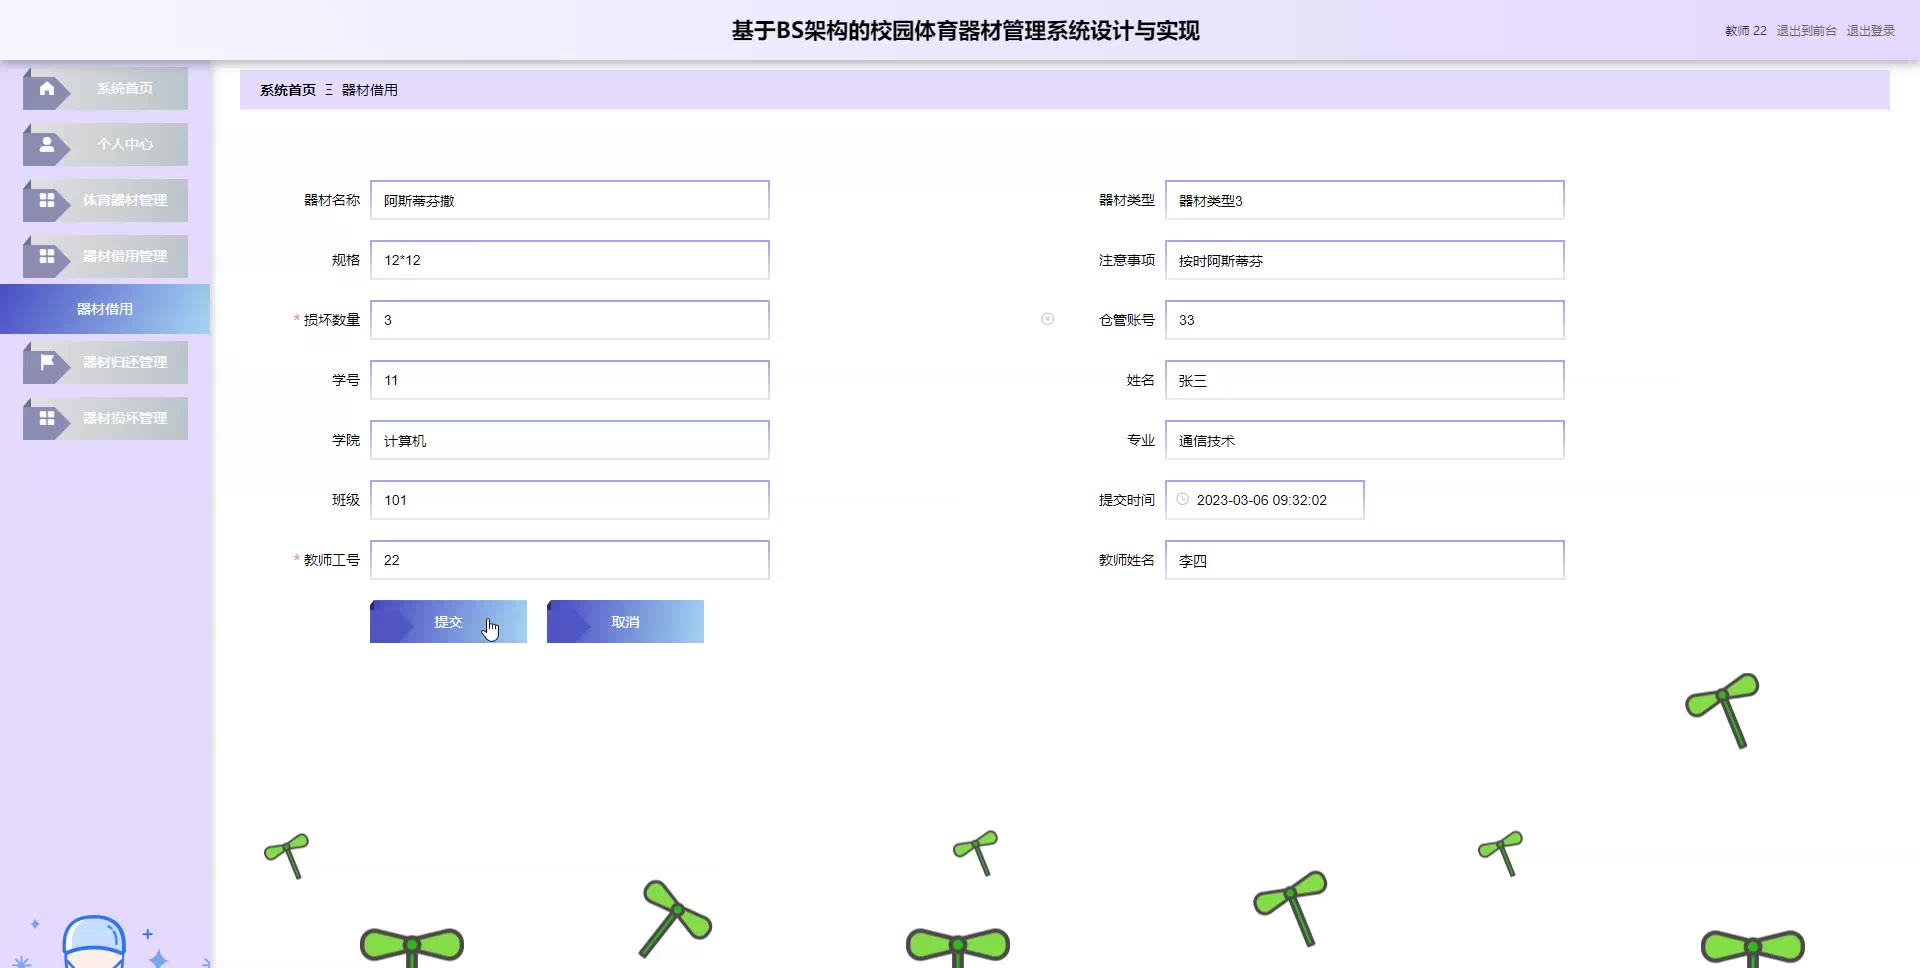
Task: Go to 系统首页 in the breadcrumb
Action: coord(288,90)
